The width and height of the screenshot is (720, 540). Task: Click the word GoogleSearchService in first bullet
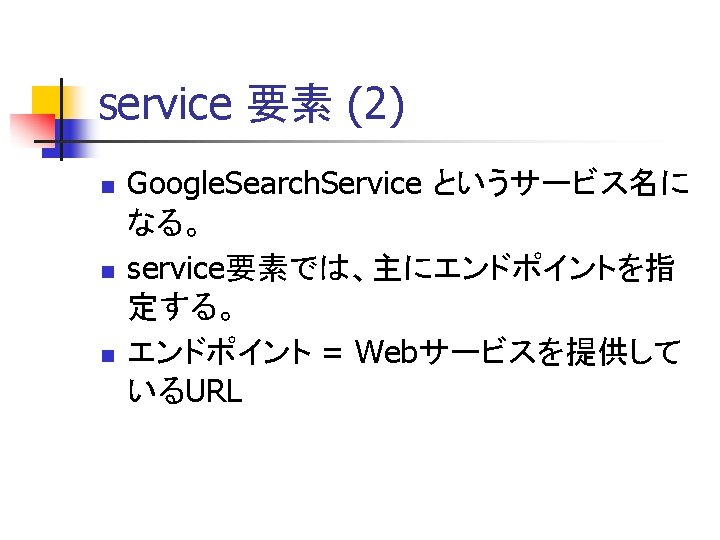[x=274, y=184]
